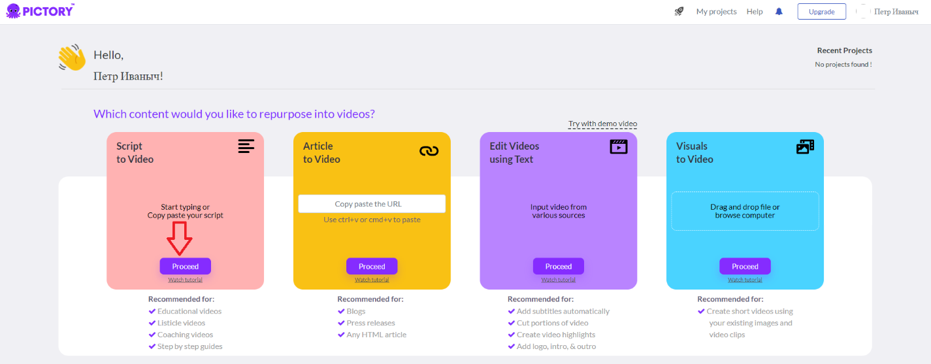Watch tutorial for Visuals to Video

tap(745, 280)
